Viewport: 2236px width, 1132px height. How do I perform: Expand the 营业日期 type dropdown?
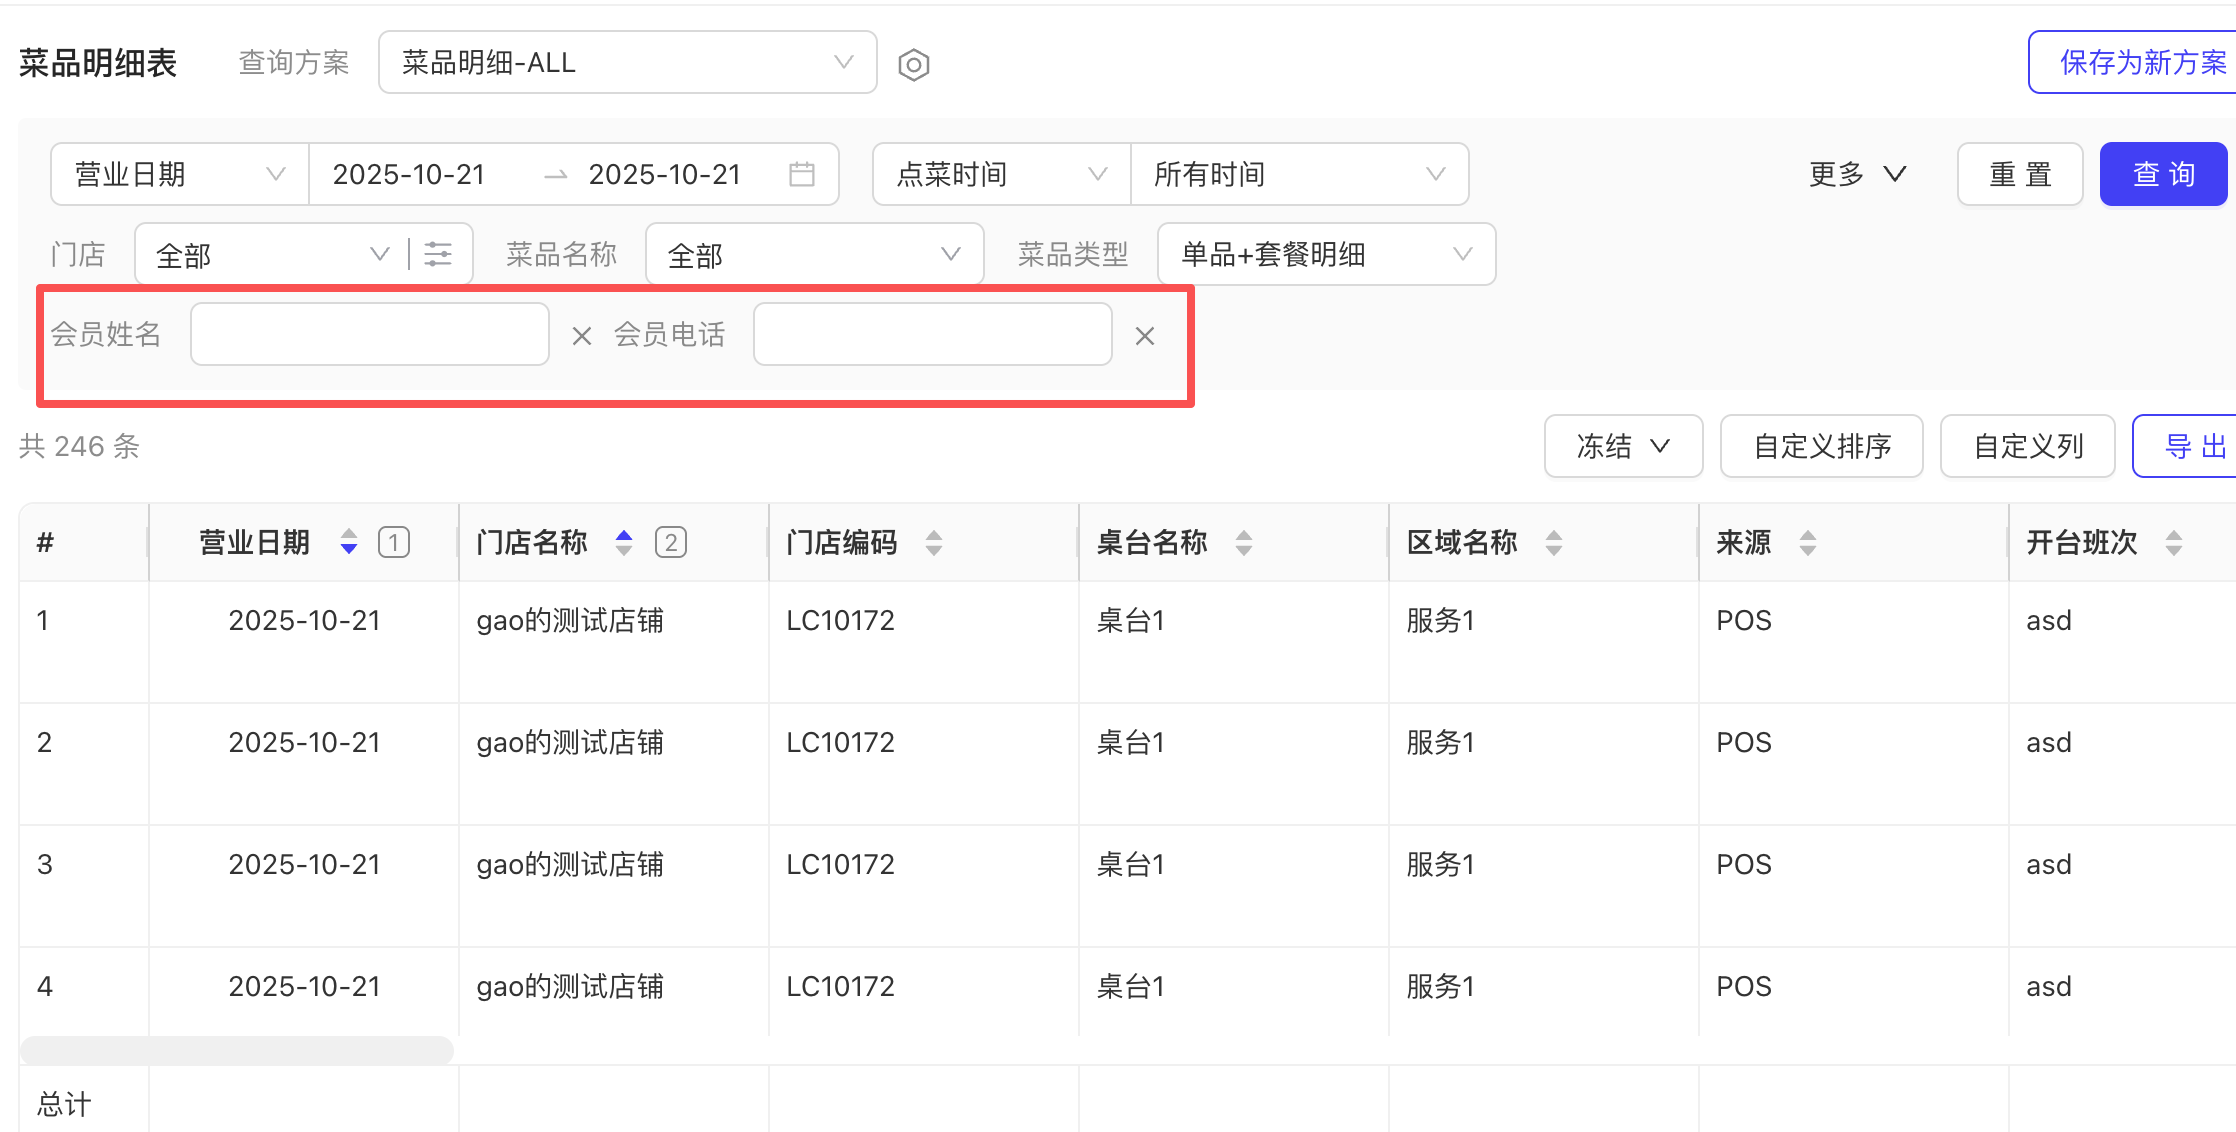[x=180, y=174]
